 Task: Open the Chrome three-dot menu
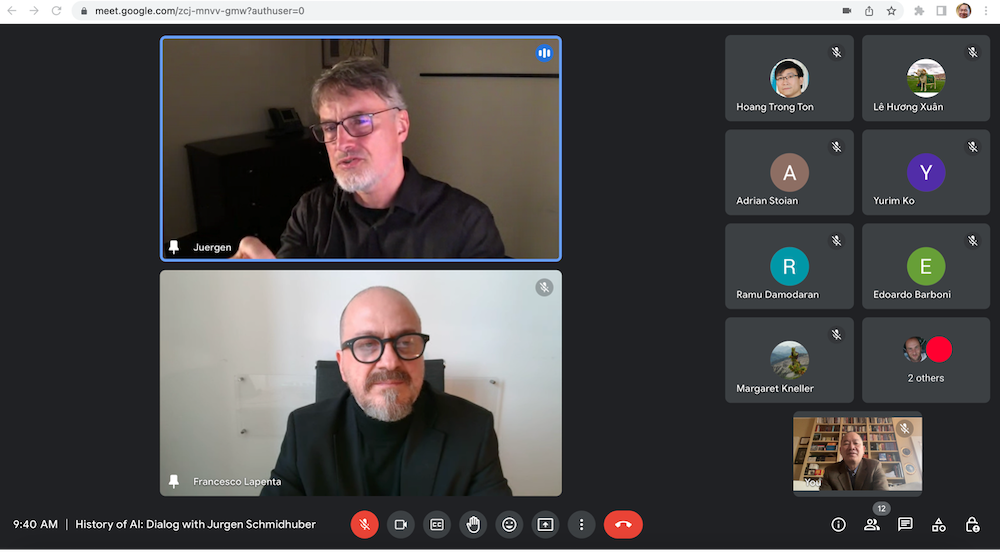pyautogui.click(x=986, y=11)
